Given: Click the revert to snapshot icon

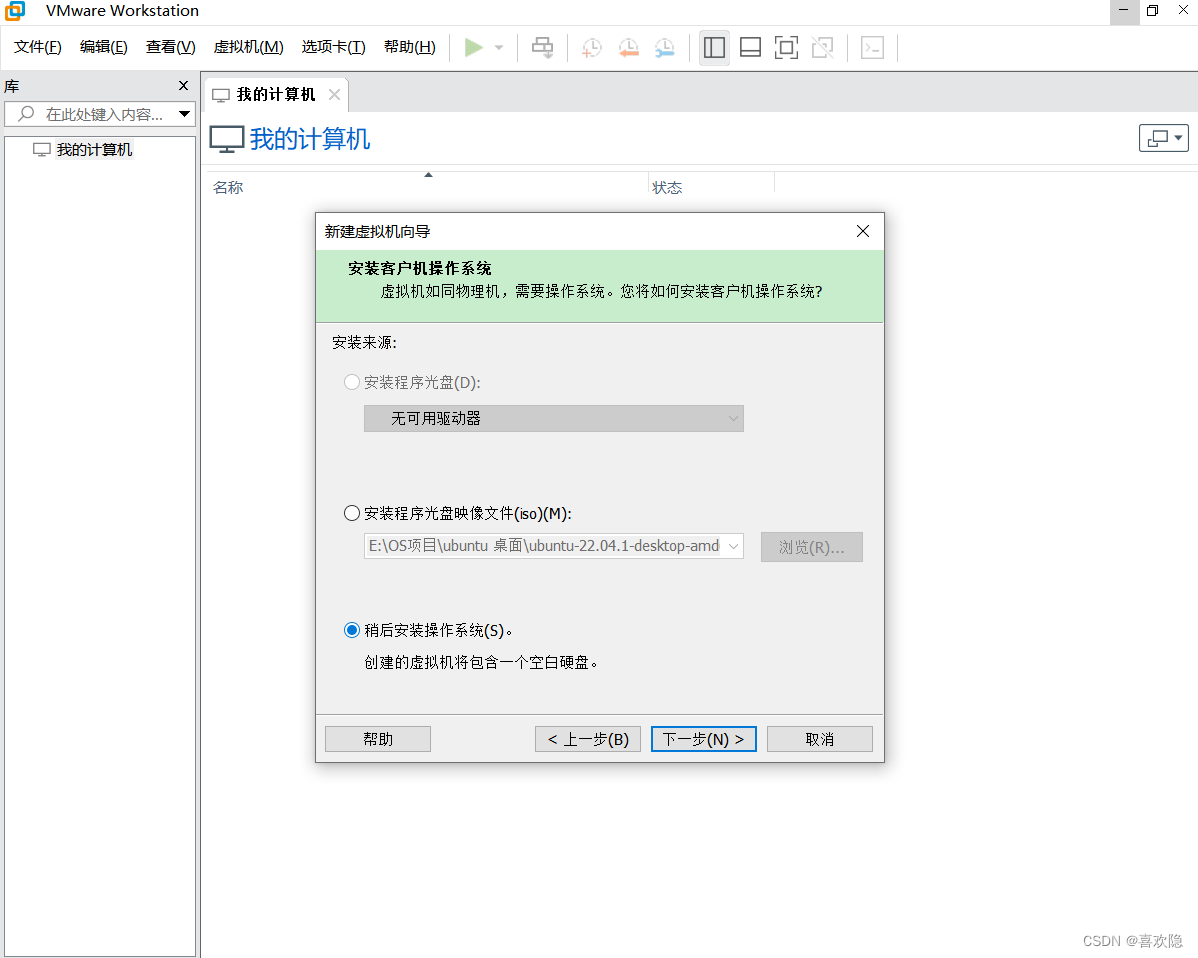Looking at the screenshot, I should 628,47.
